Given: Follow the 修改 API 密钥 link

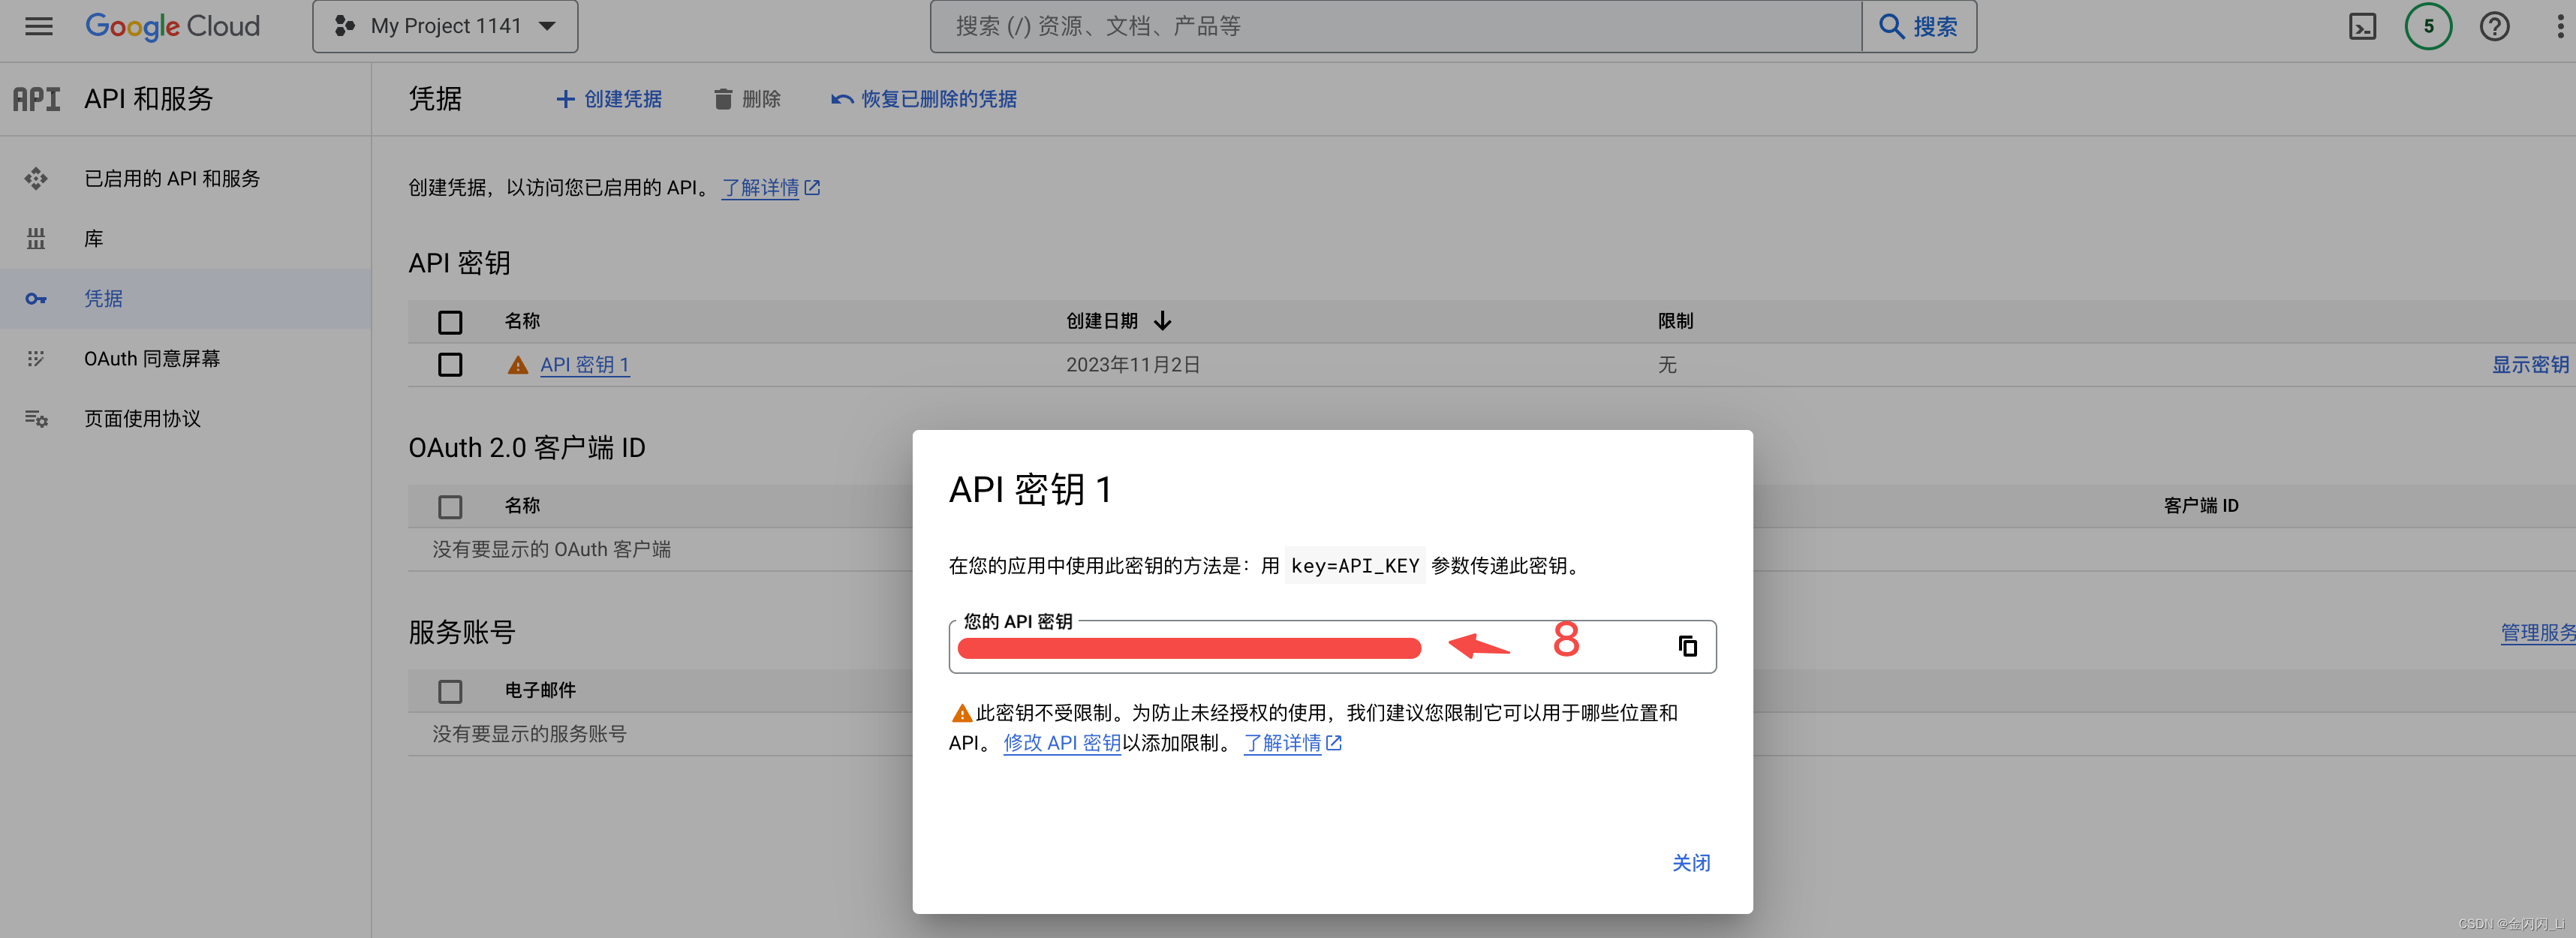Looking at the screenshot, I should tap(1061, 743).
